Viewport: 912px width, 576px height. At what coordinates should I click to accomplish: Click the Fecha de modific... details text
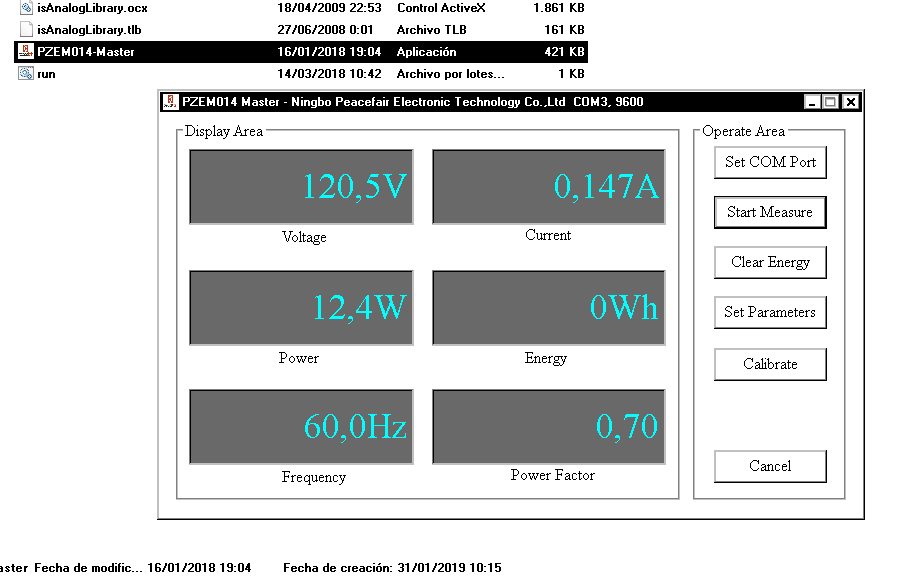click(x=142, y=568)
